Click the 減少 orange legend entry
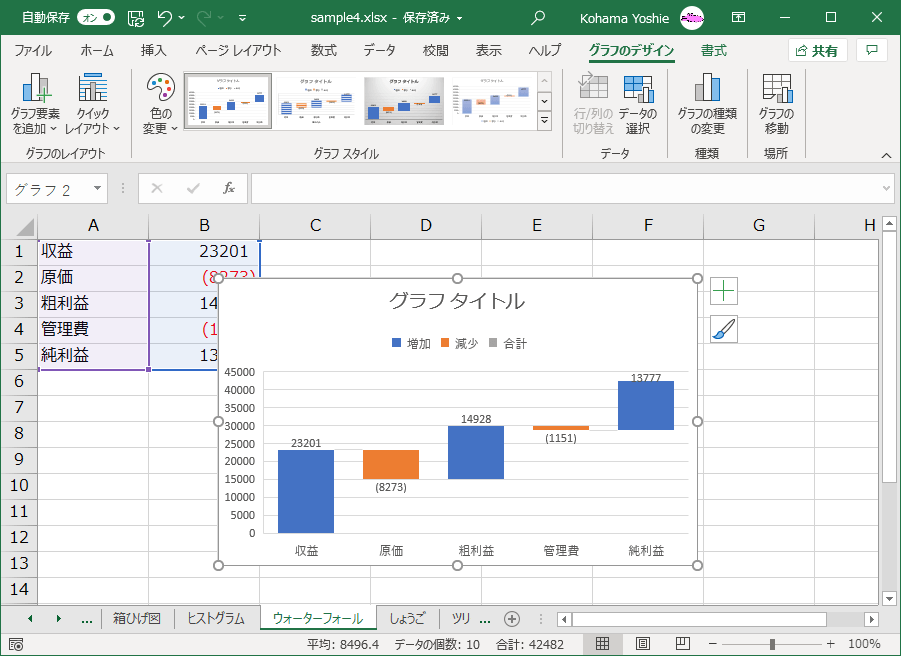The image size is (901, 656). [459, 344]
